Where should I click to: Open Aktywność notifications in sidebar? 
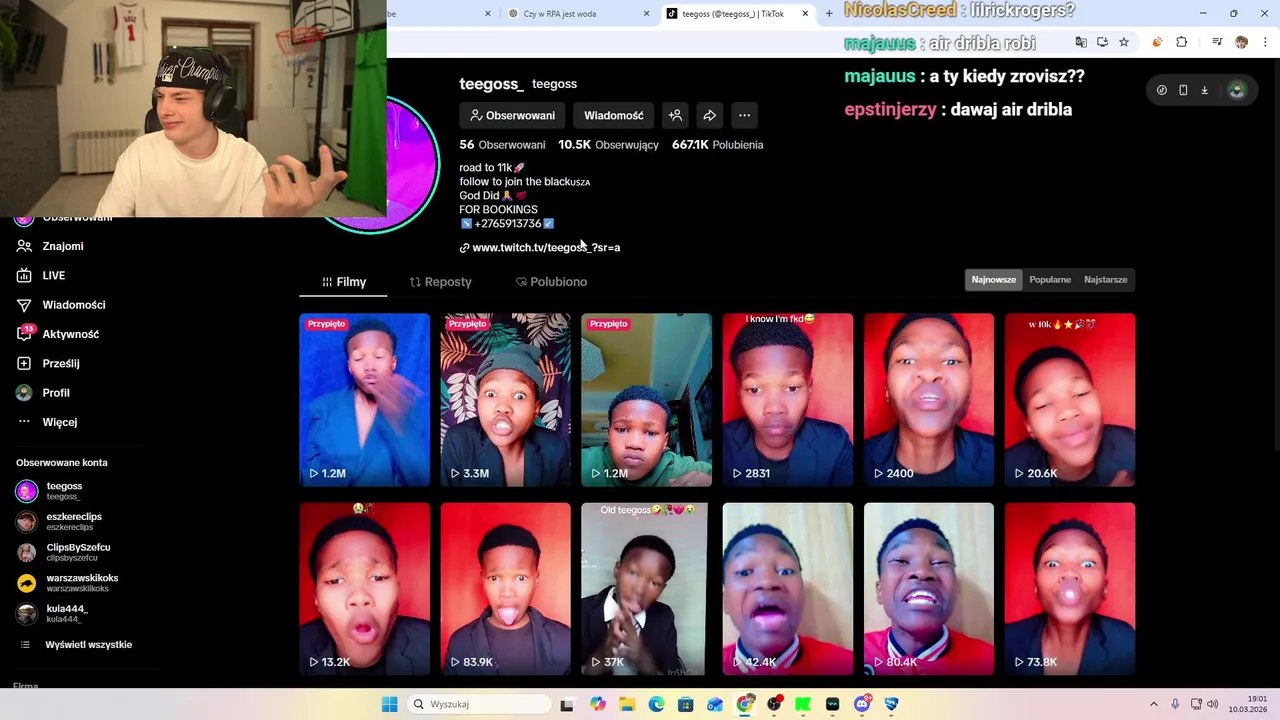click(x=70, y=334)
